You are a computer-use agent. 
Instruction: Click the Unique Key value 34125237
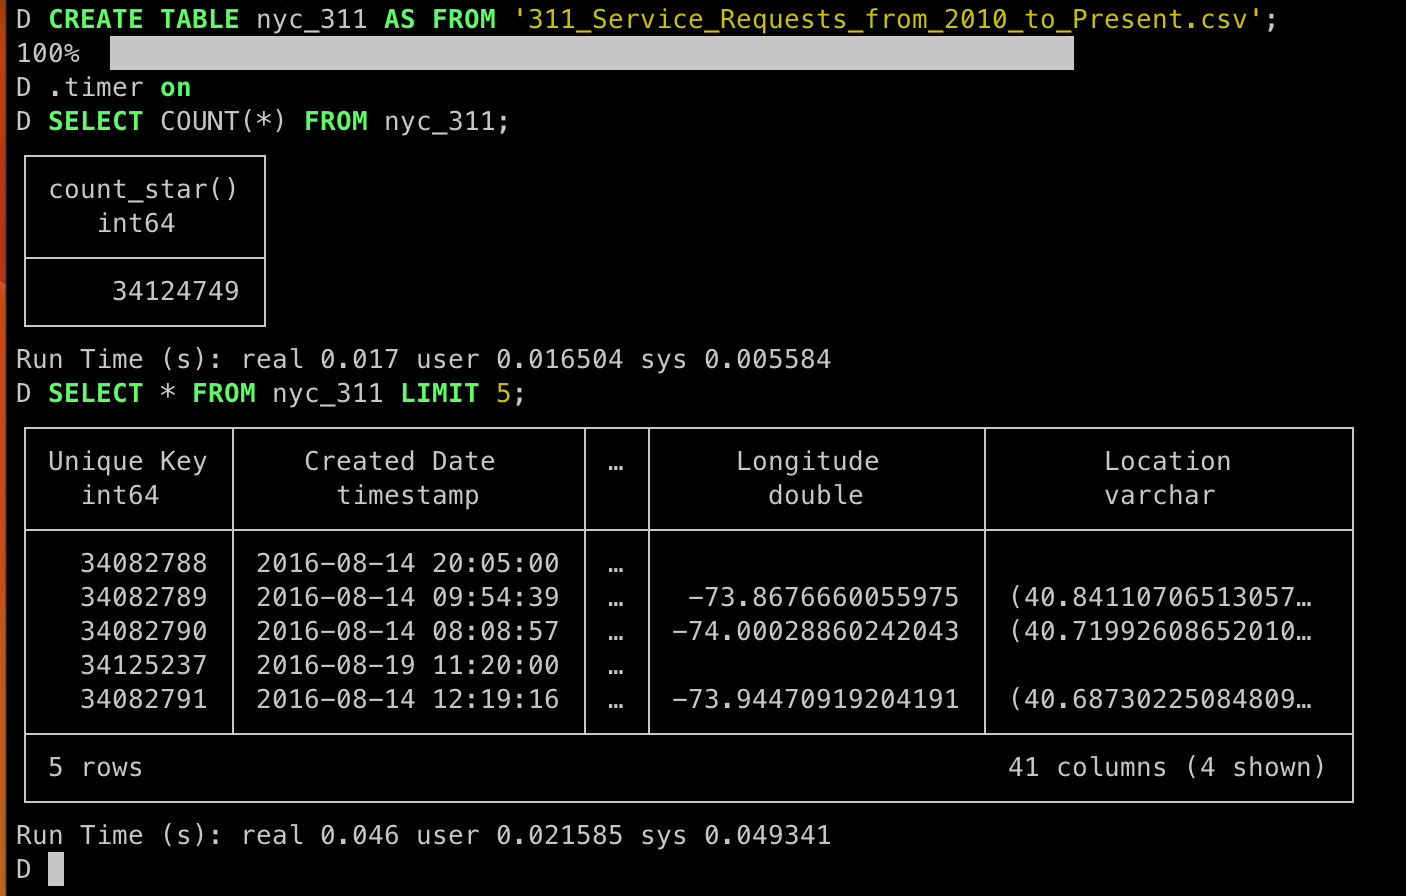click(144, 666)
